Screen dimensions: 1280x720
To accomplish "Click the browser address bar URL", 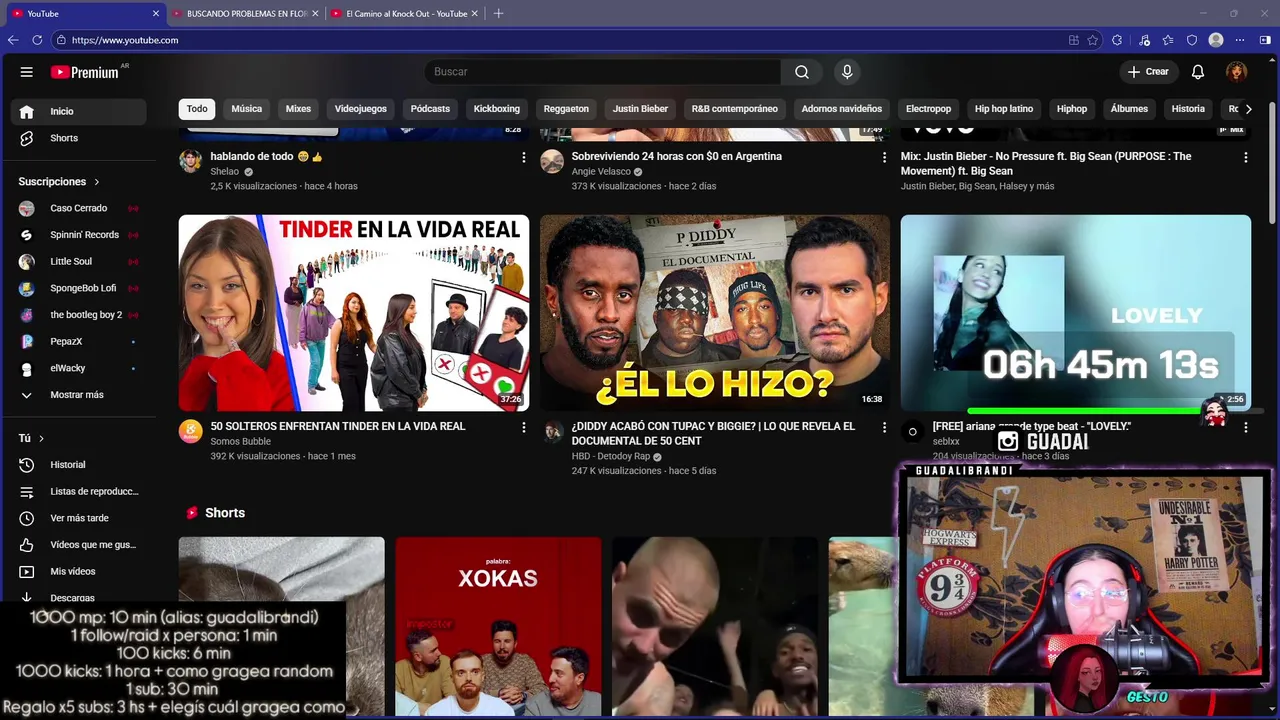I will (x=125, y=40).
